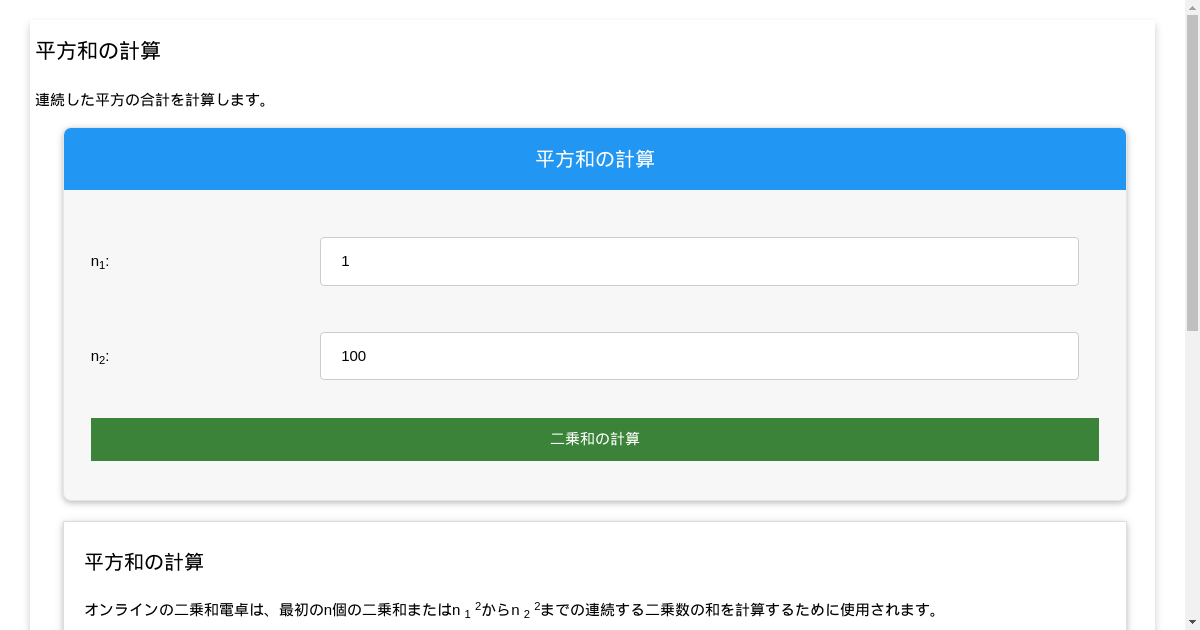Click the n2 label

tap(100, 357)
